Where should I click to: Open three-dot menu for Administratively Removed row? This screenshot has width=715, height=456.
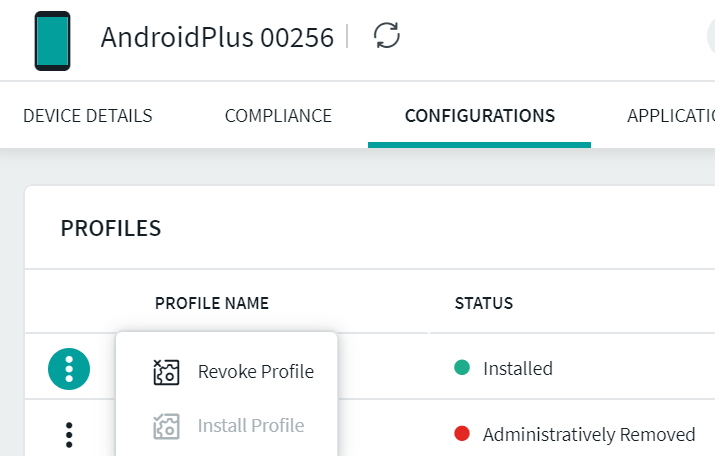69,434
